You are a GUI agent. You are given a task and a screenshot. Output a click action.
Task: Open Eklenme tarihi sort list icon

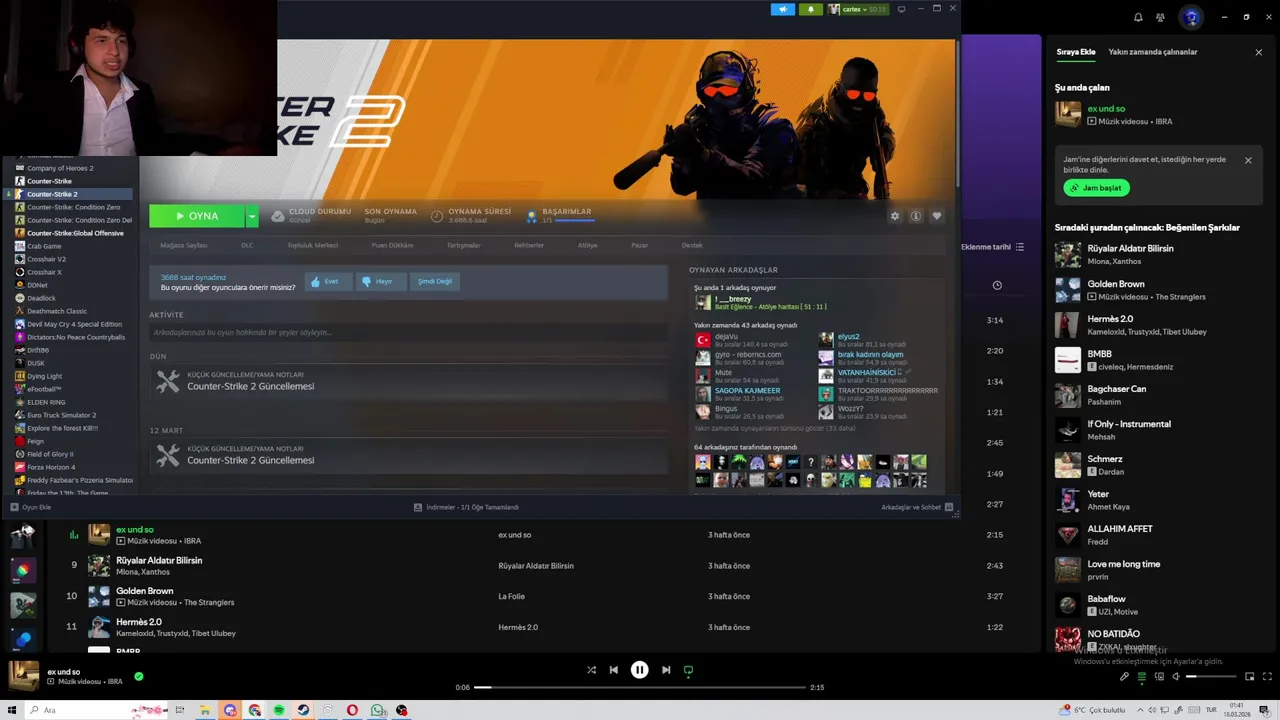point(1020,247)
